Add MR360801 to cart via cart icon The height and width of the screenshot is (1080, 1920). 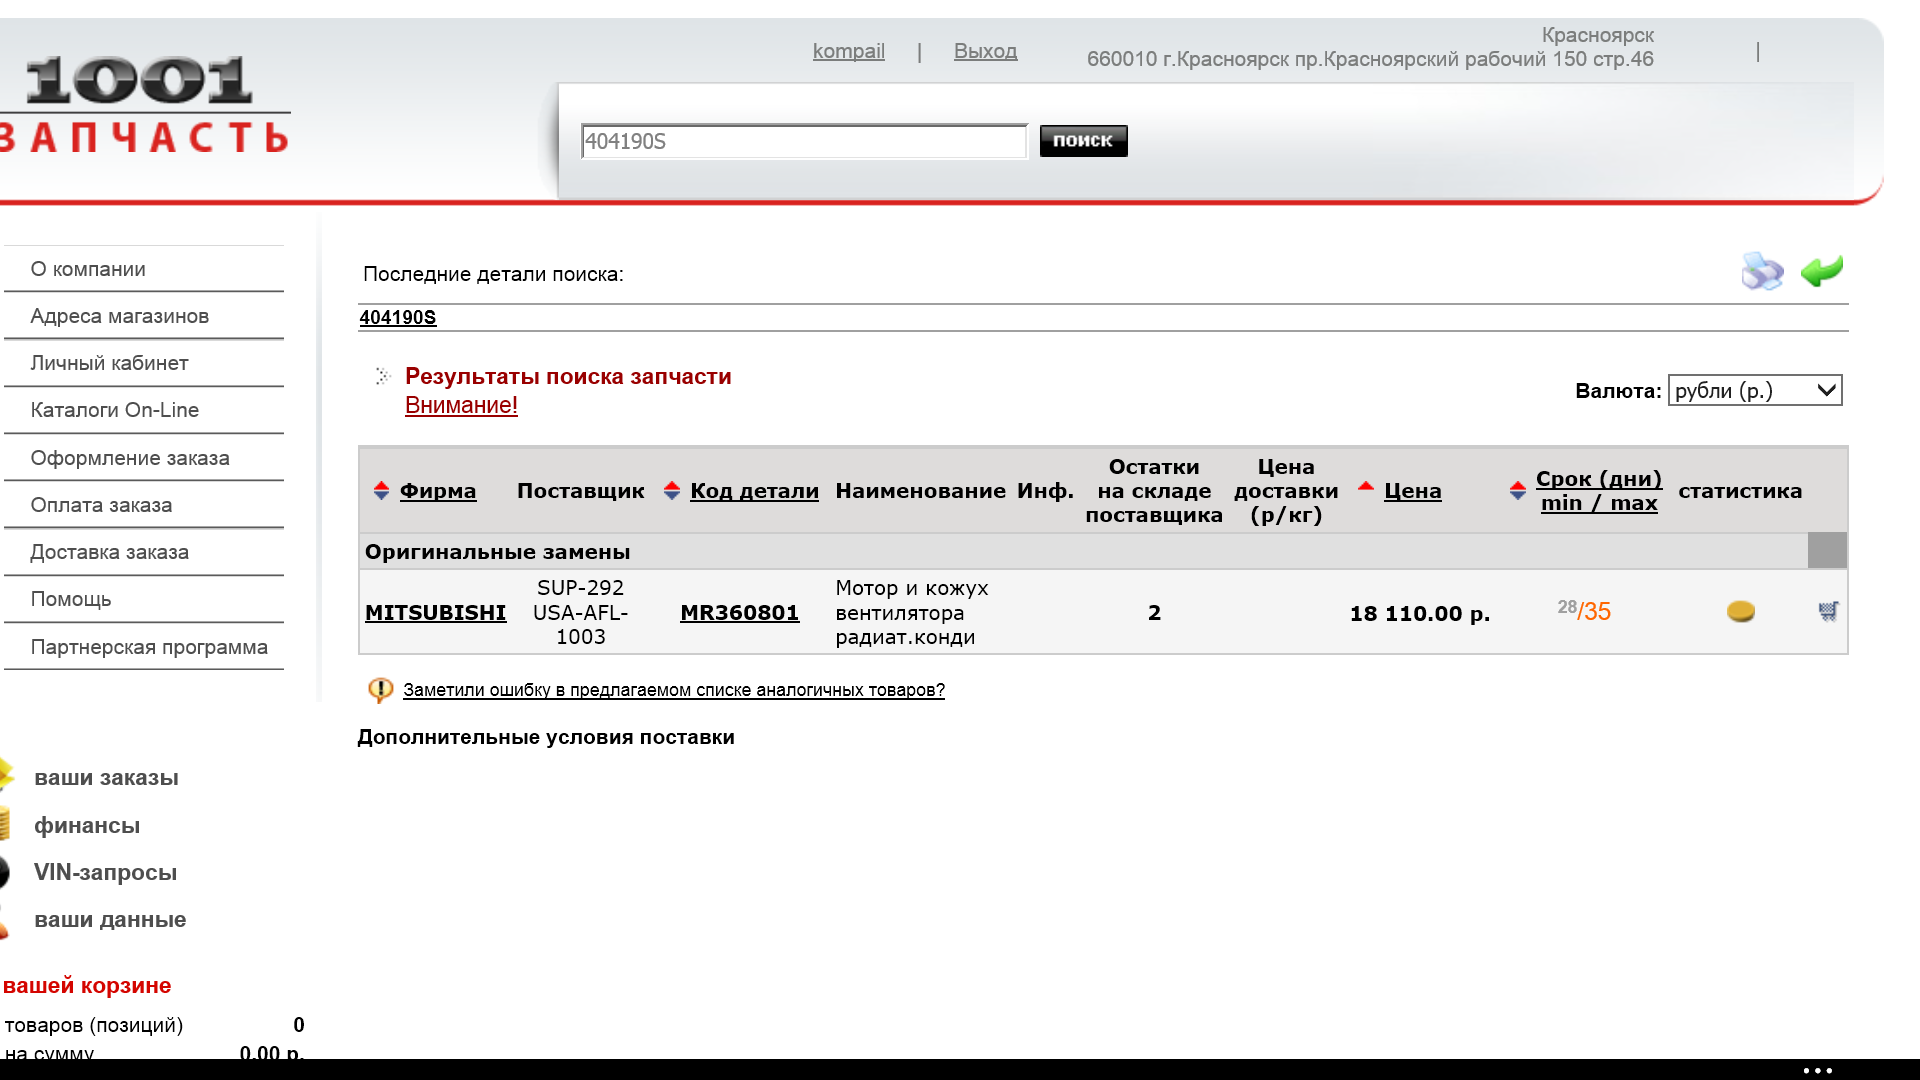coord(1828,611)
